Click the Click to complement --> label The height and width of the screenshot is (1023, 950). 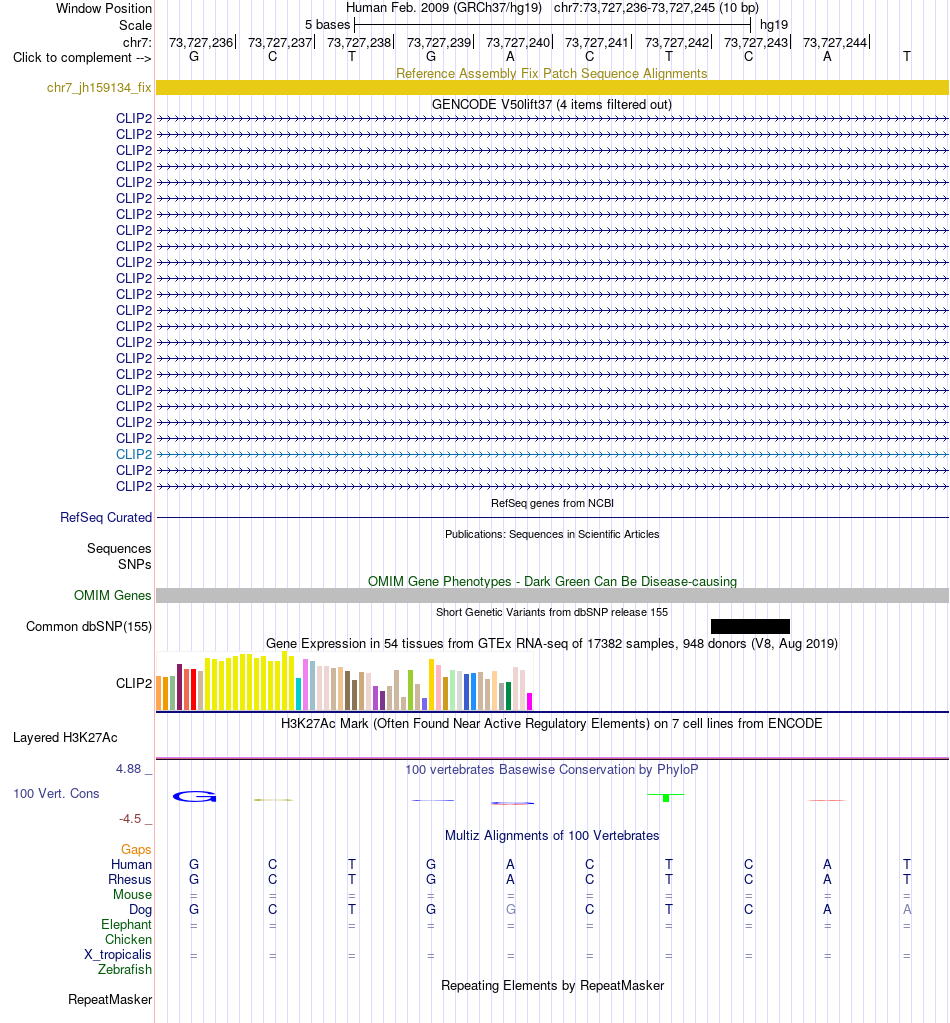tap(82, 57)
